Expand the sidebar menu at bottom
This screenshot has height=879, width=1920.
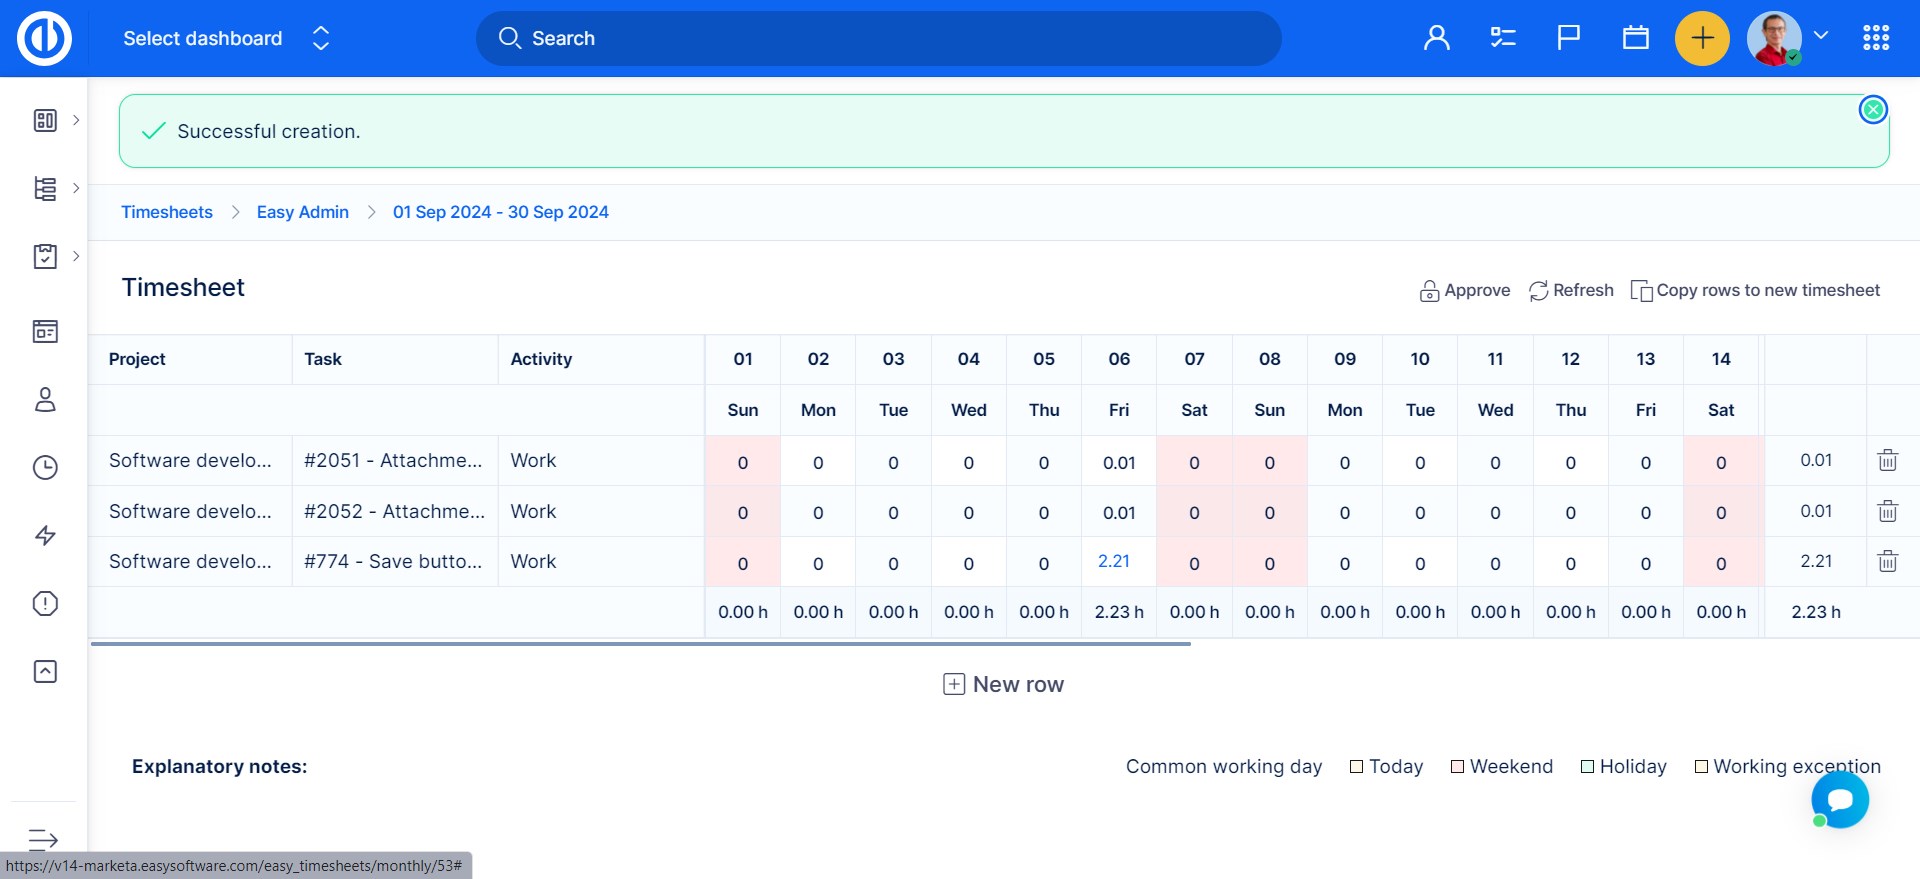pos(43,839)
